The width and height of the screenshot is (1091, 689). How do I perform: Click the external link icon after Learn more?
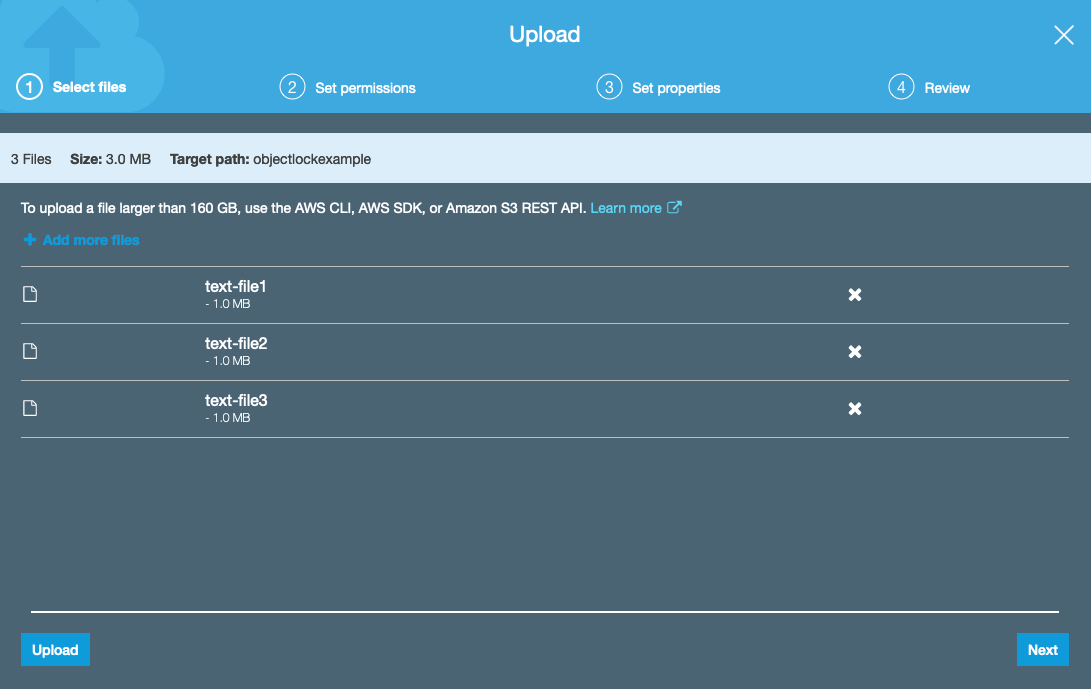click(675, 207)
